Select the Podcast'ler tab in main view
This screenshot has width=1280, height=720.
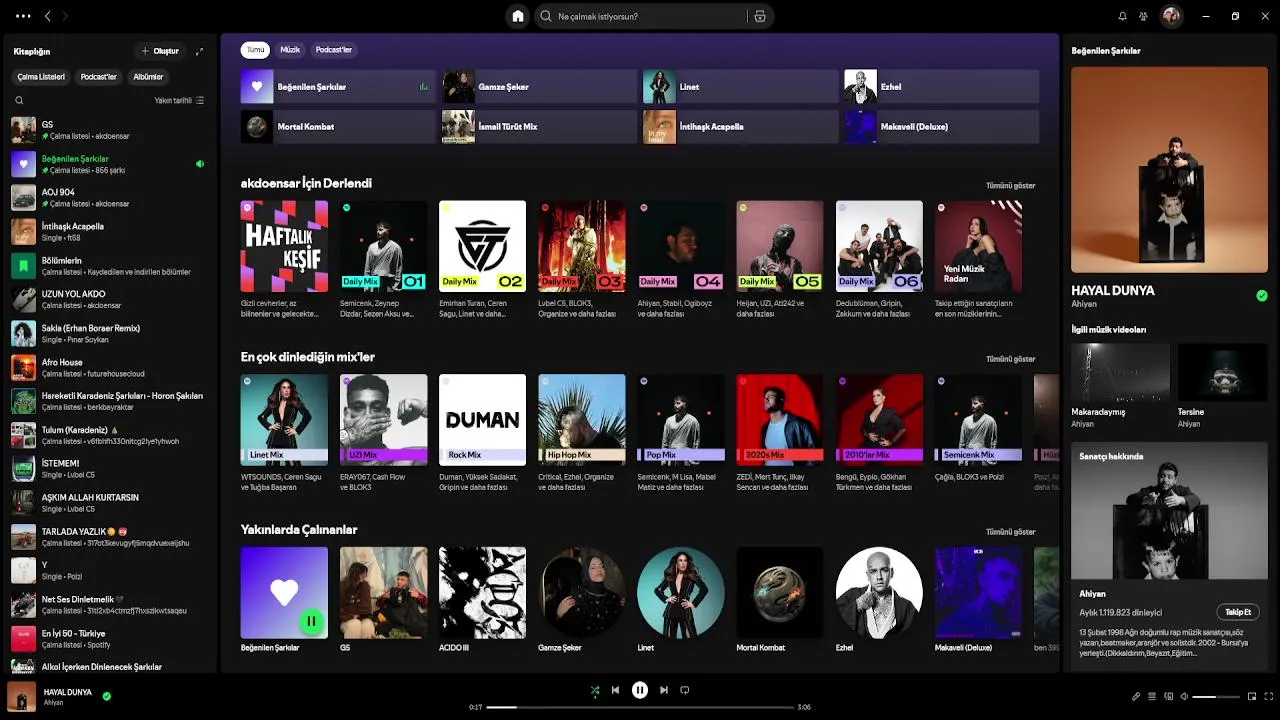[334, 49]
